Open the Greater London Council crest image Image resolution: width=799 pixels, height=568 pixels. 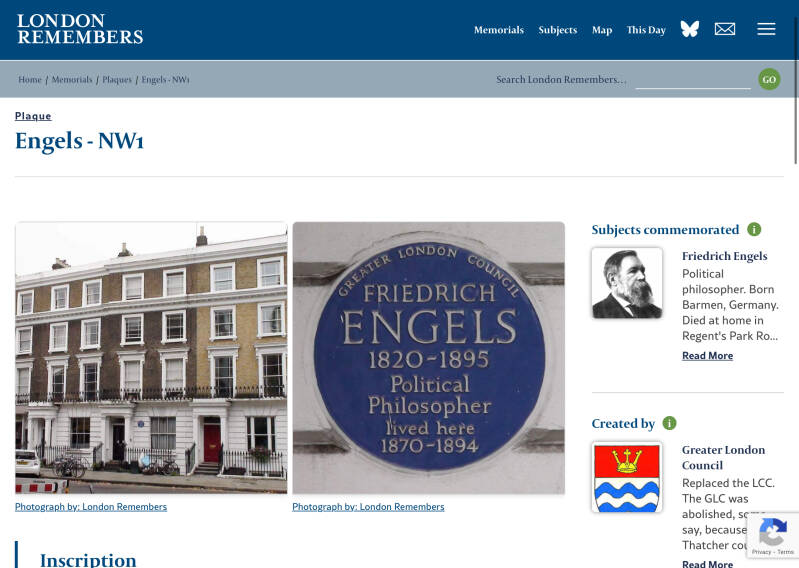[627, 477]
